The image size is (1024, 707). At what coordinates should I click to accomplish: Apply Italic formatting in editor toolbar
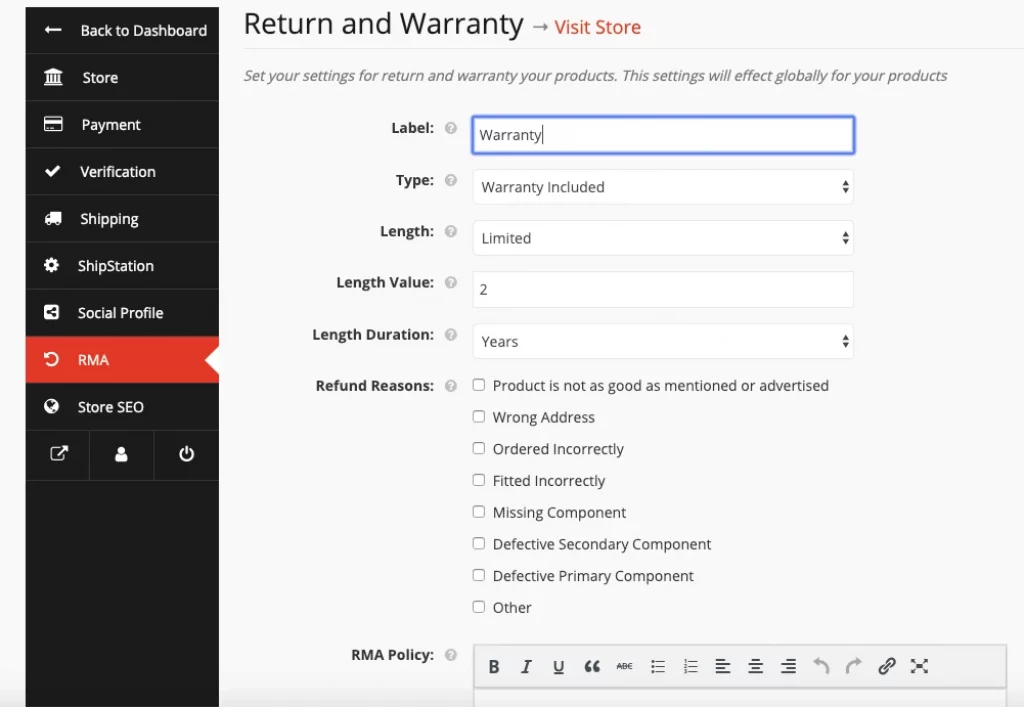pos(526,667)
